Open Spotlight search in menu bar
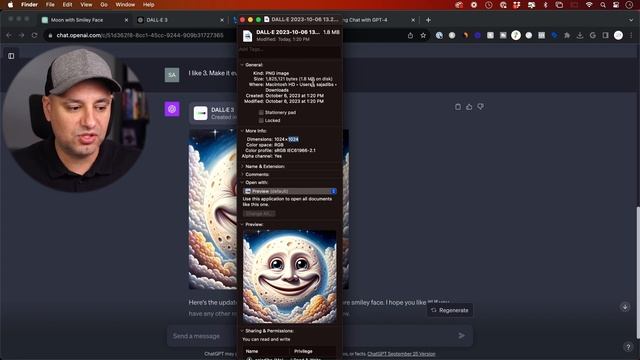Screen dimensions: 640x360 tap(603, 5)
